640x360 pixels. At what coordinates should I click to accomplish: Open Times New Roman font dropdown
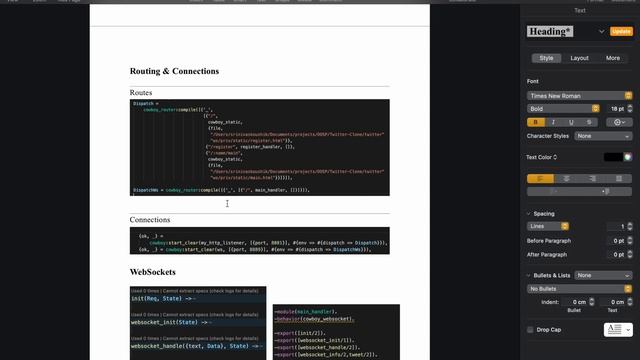[x=579, y=96]
